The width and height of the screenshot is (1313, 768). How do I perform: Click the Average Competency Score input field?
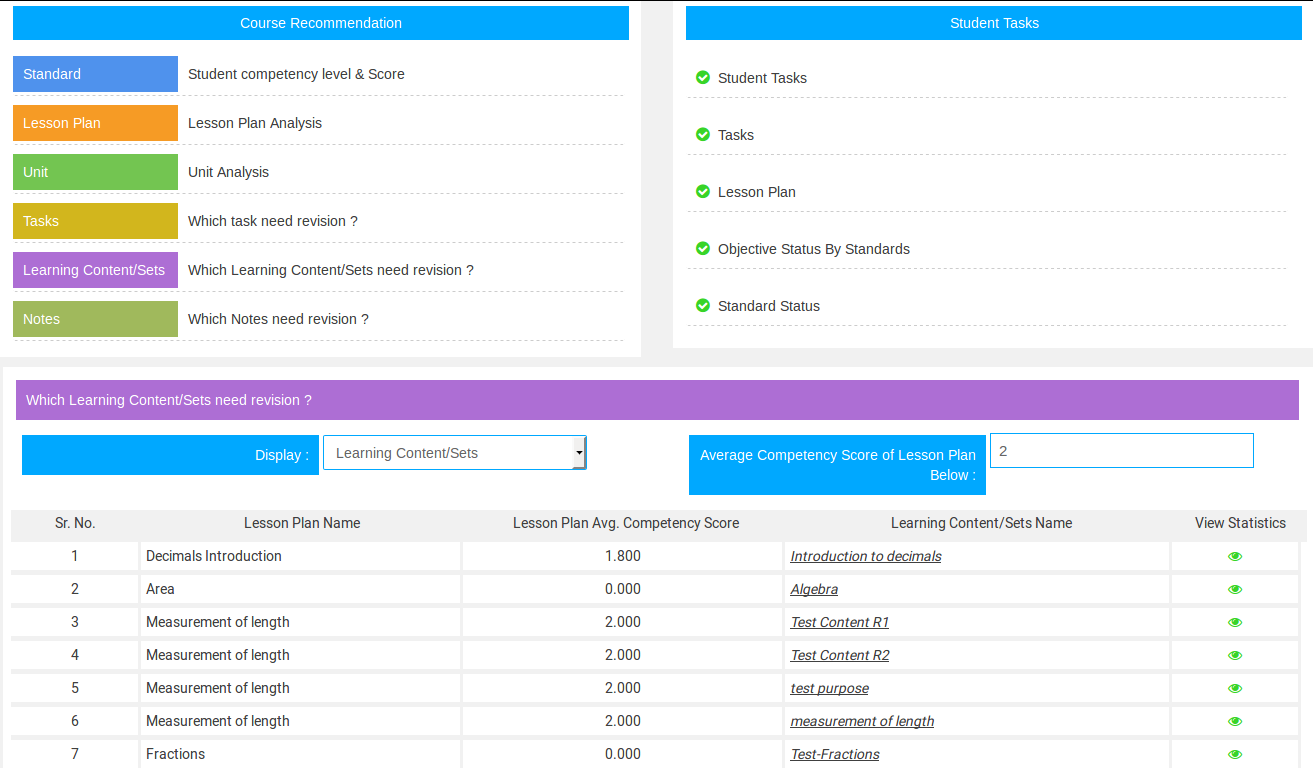(1121, 451)
